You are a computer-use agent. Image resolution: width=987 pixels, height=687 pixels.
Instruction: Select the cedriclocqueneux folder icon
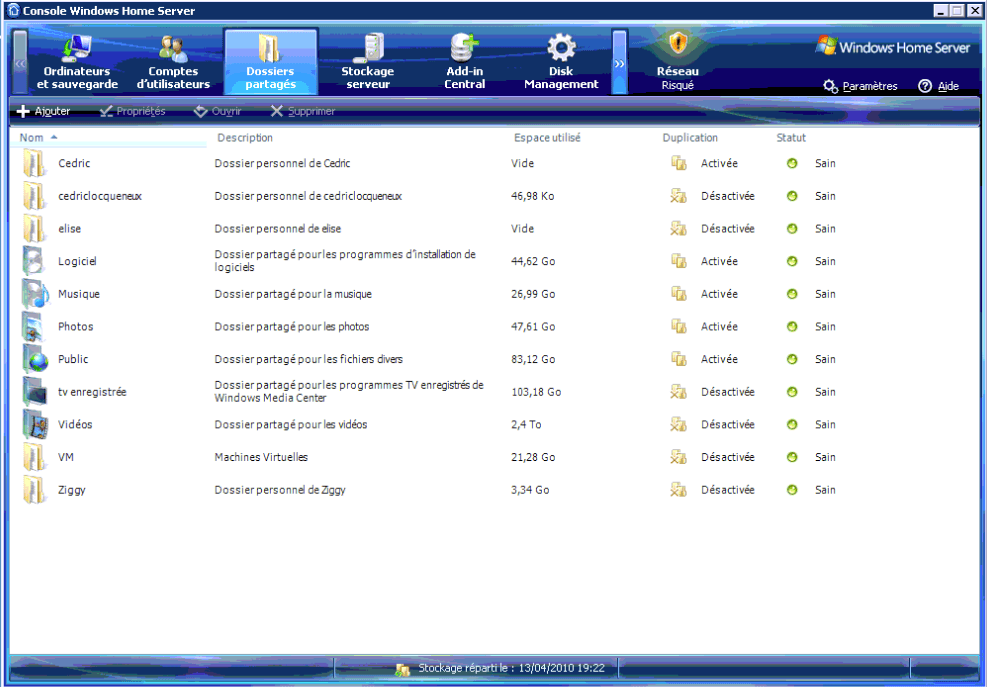[34, 196]
